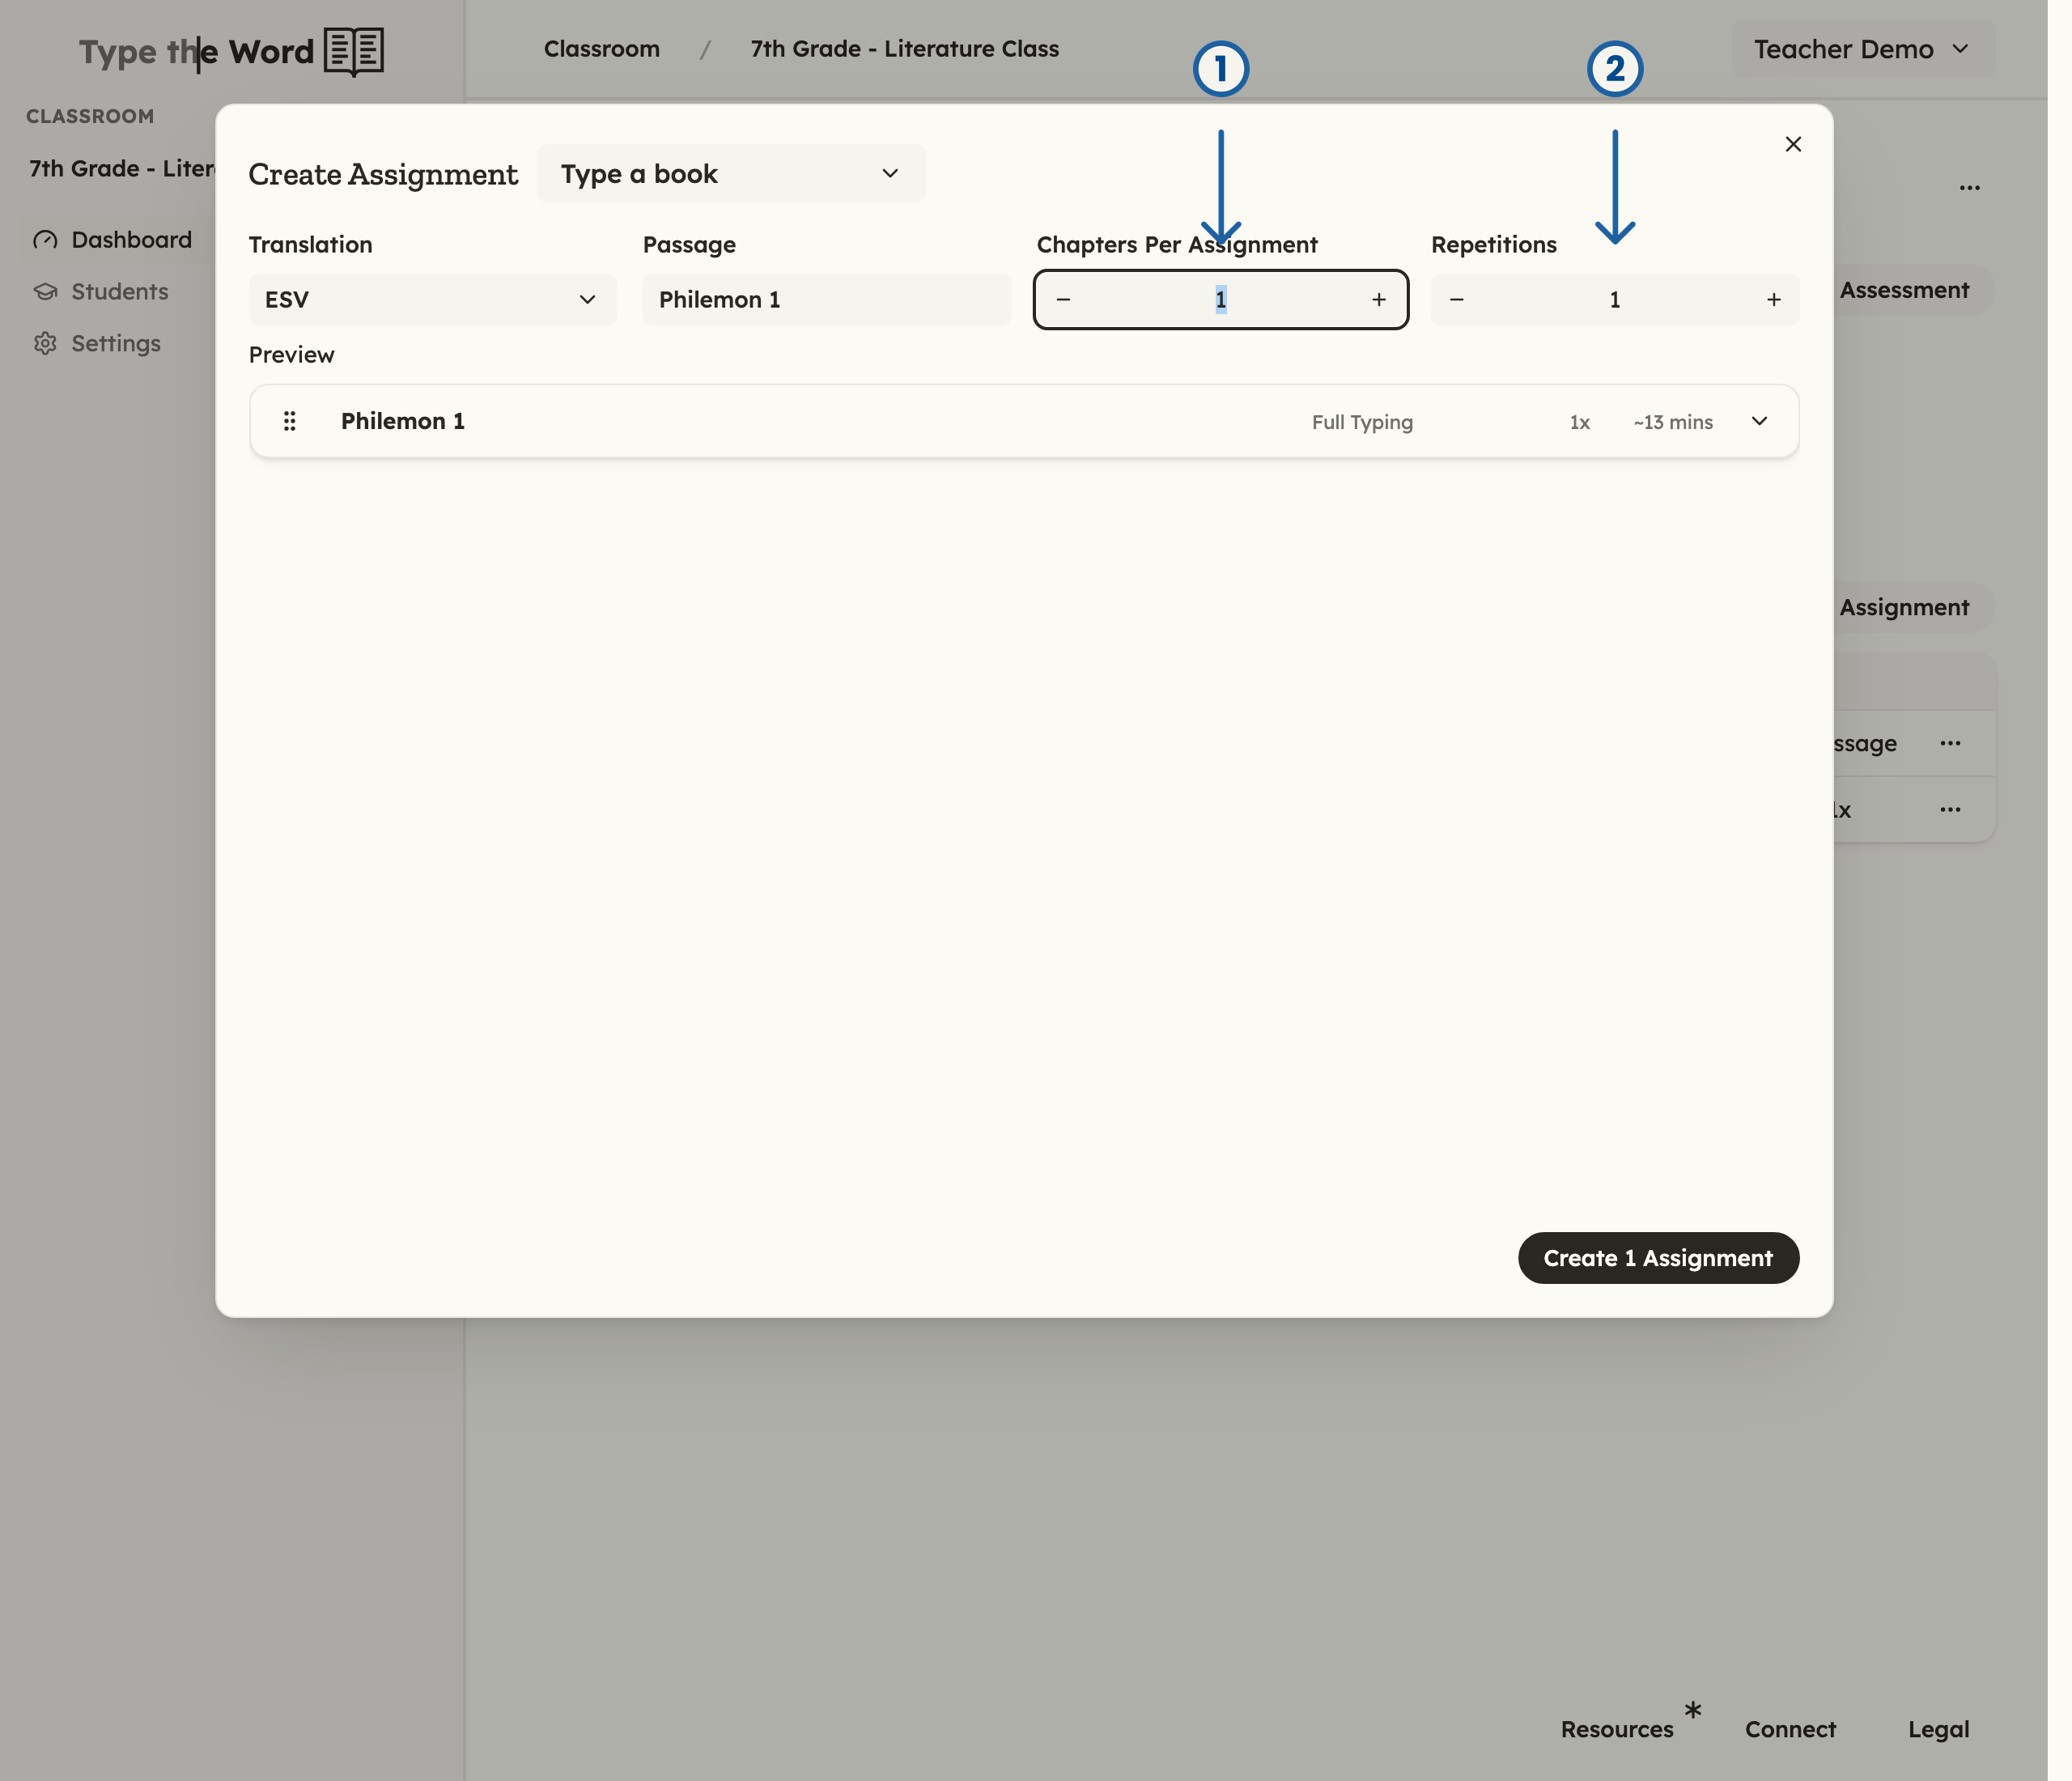2072x1781 pixels.
Task: Click the Repetitions number value
Action: click(1614, 300)
